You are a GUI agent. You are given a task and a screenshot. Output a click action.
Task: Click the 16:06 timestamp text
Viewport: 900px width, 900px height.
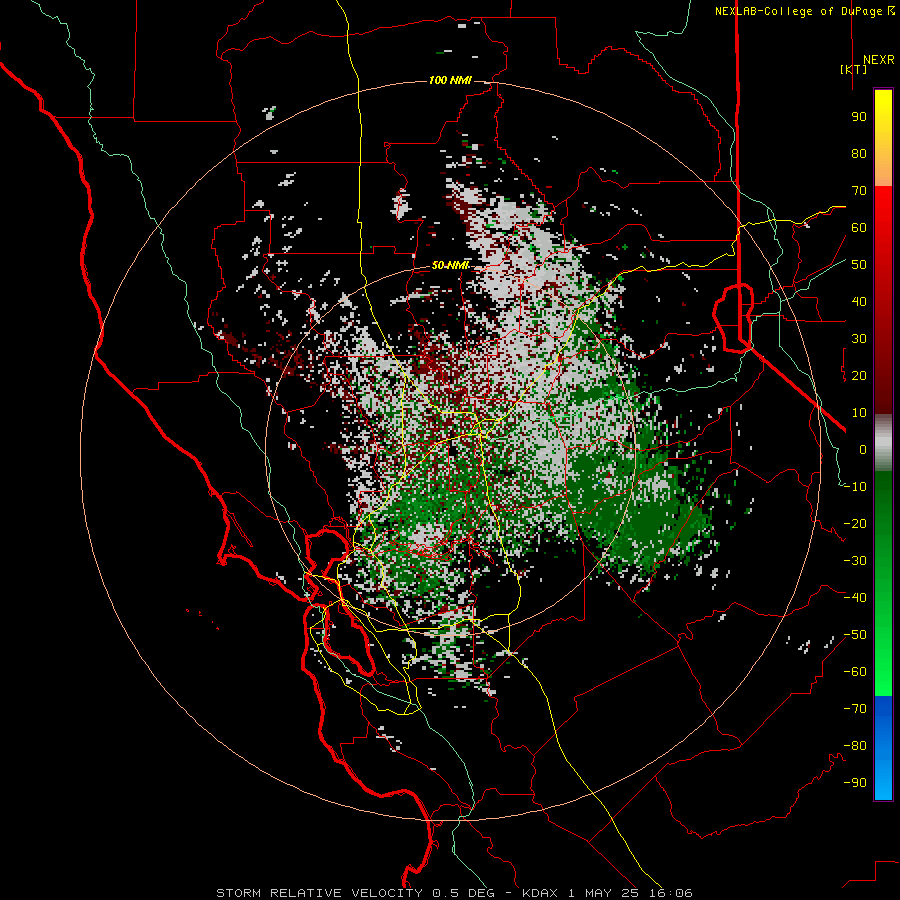671,893
